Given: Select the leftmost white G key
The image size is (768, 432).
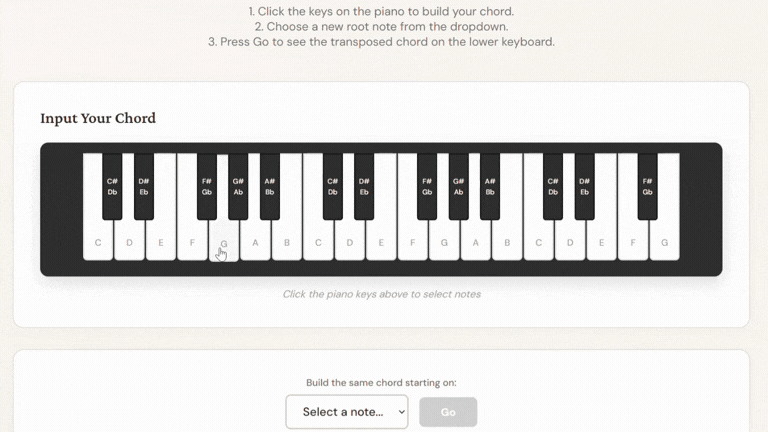Looking at the screenshot, I should [x=224, y=243].
